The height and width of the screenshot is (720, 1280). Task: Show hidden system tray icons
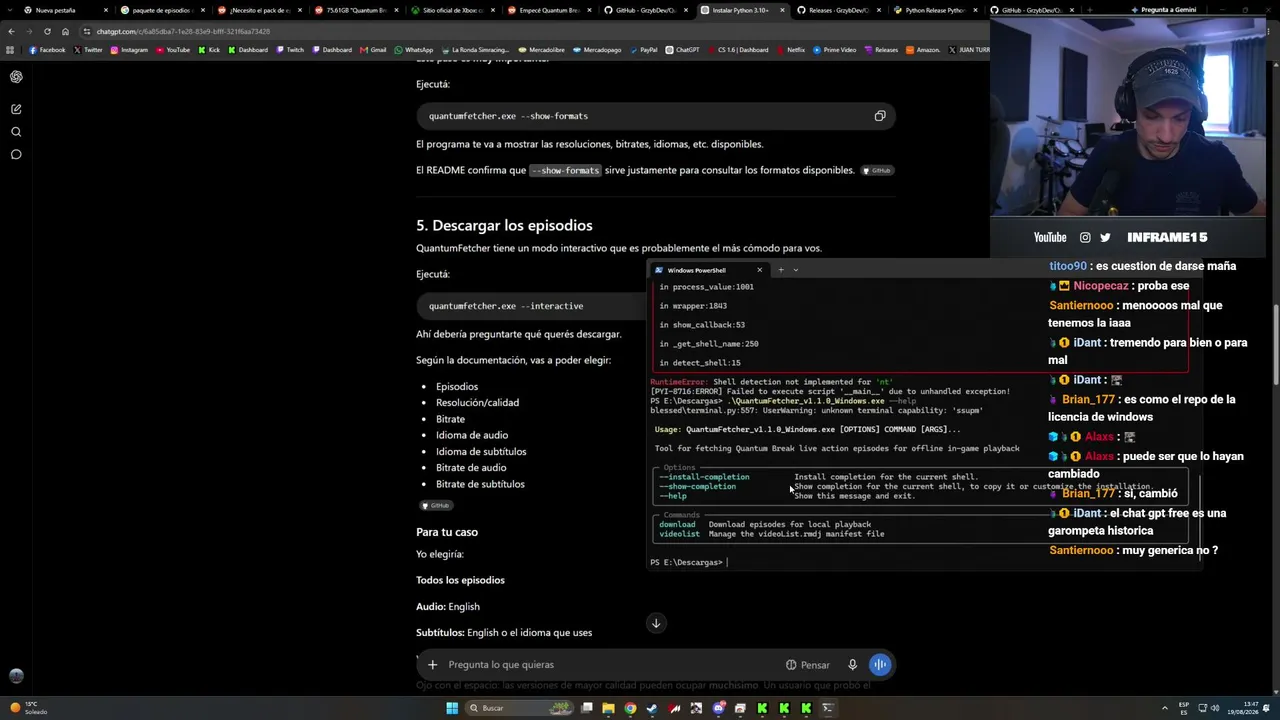pos(1164,708)
